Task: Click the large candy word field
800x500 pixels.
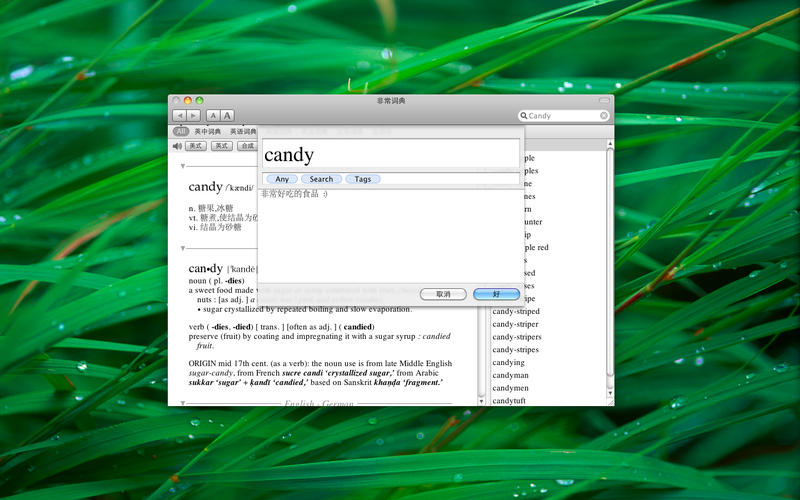Action: (x=391, y=154)
